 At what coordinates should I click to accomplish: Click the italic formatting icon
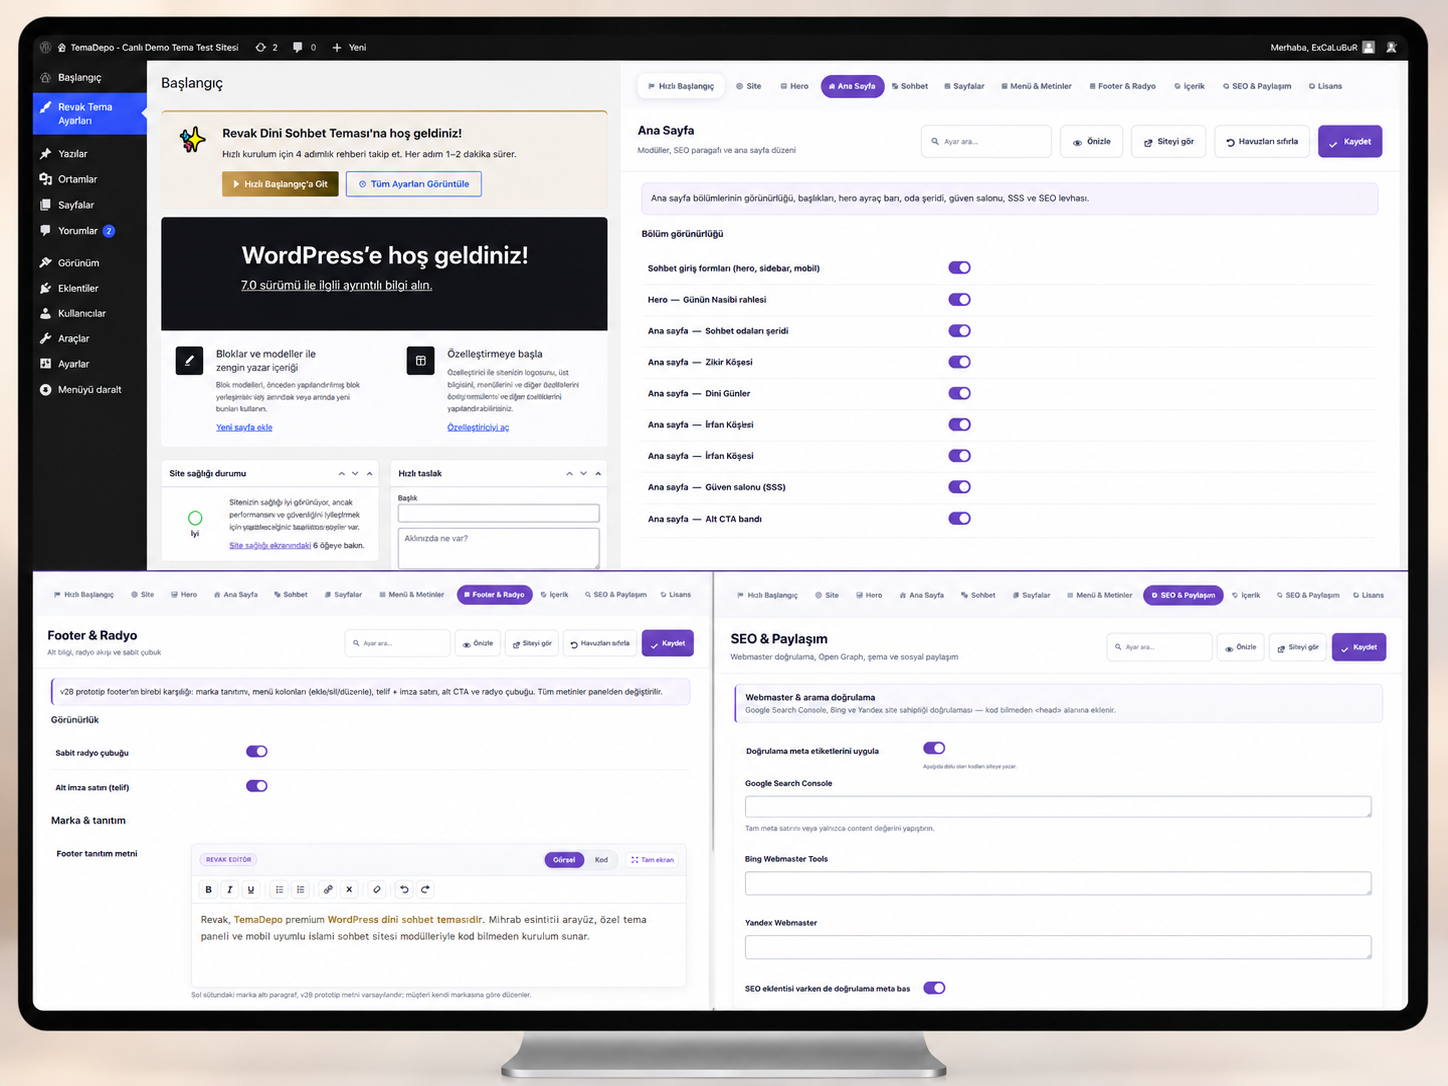point(229,889)
